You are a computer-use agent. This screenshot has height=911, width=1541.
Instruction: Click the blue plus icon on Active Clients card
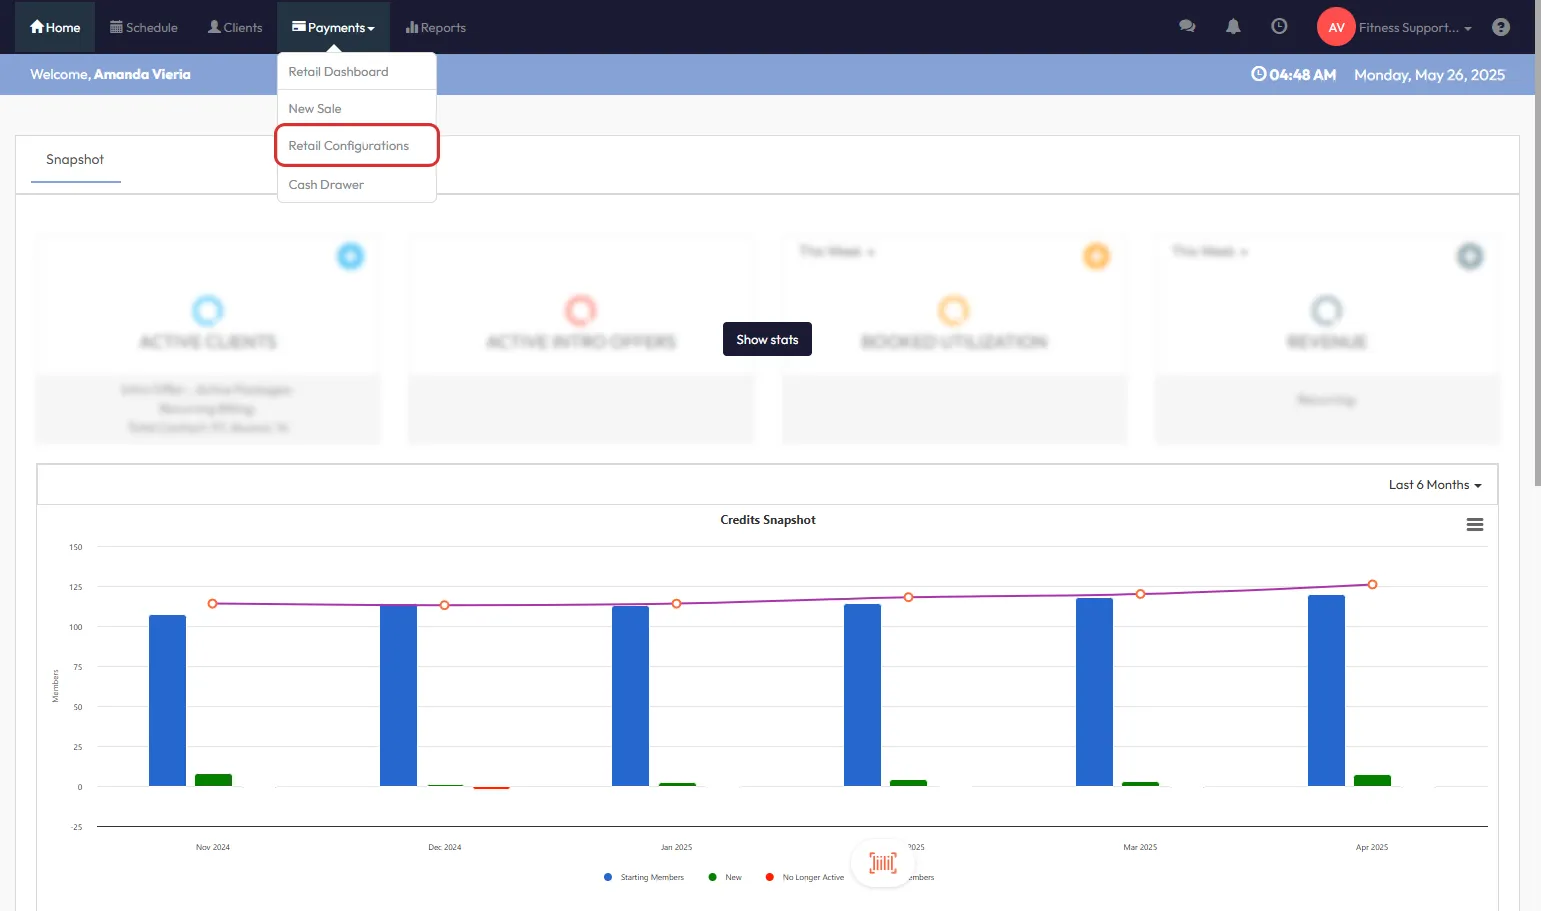click(350, 256)
